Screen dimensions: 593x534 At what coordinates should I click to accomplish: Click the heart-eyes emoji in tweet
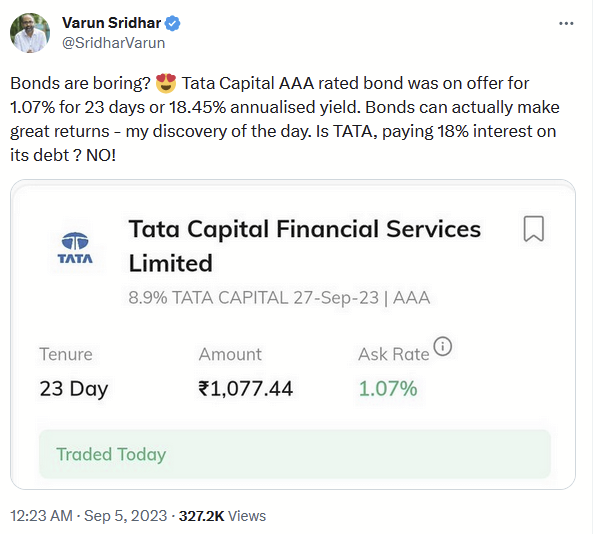tap(166, 84)
